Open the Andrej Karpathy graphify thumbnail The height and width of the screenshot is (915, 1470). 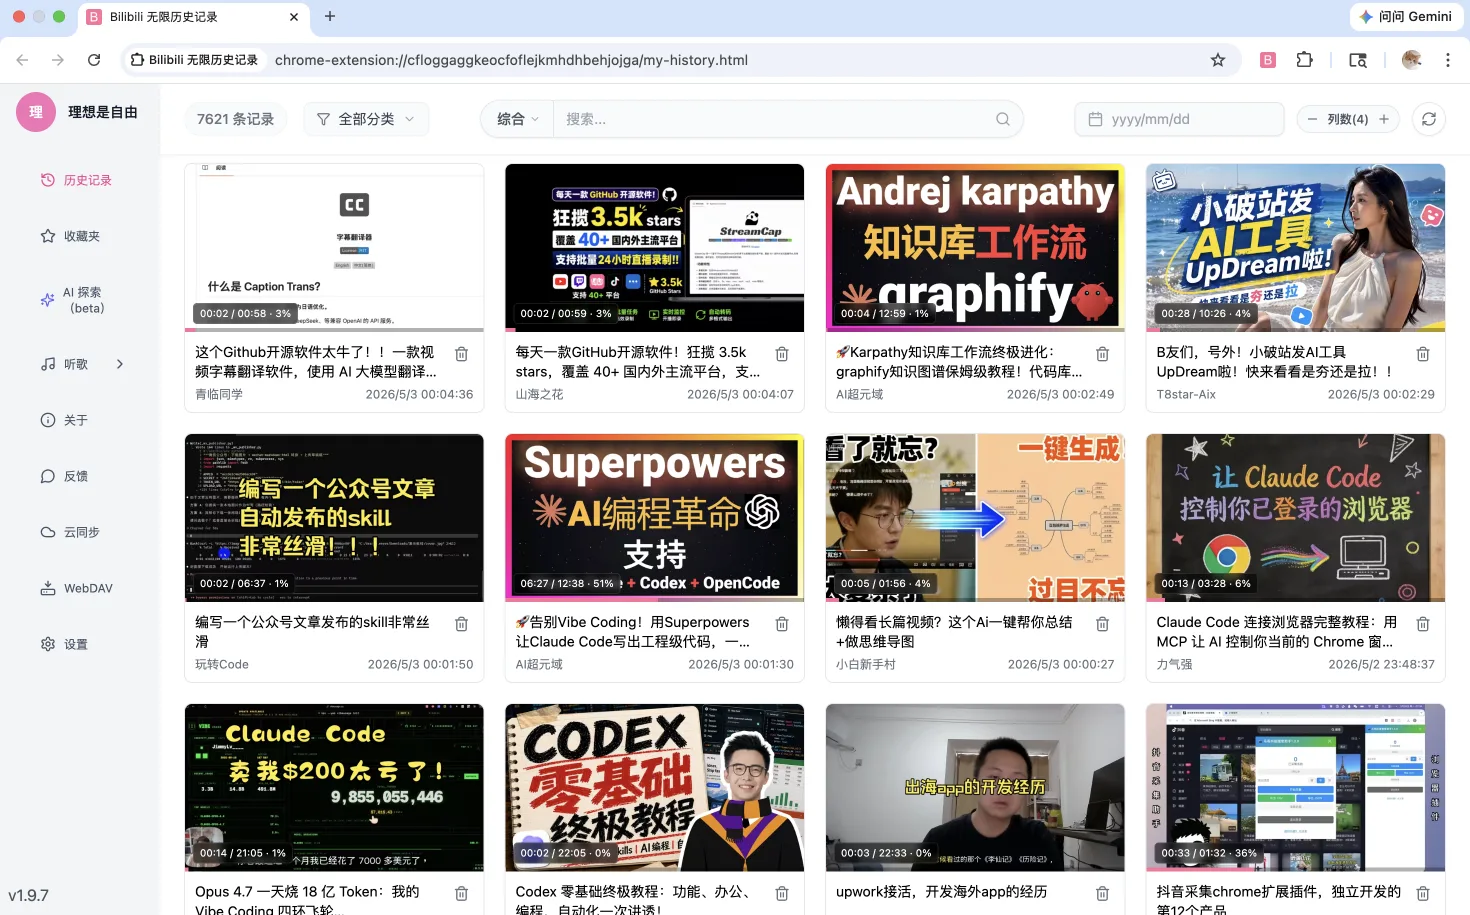(975, 246)
